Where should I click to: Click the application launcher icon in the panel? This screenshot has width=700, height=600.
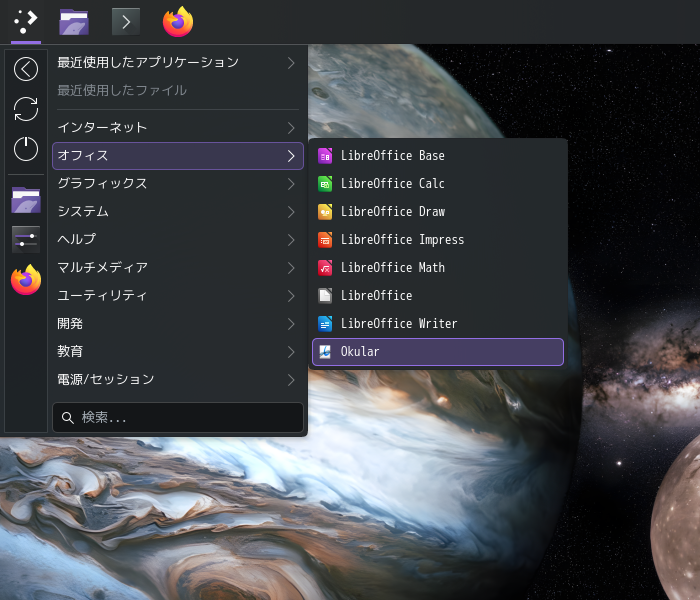pos(26,21)
